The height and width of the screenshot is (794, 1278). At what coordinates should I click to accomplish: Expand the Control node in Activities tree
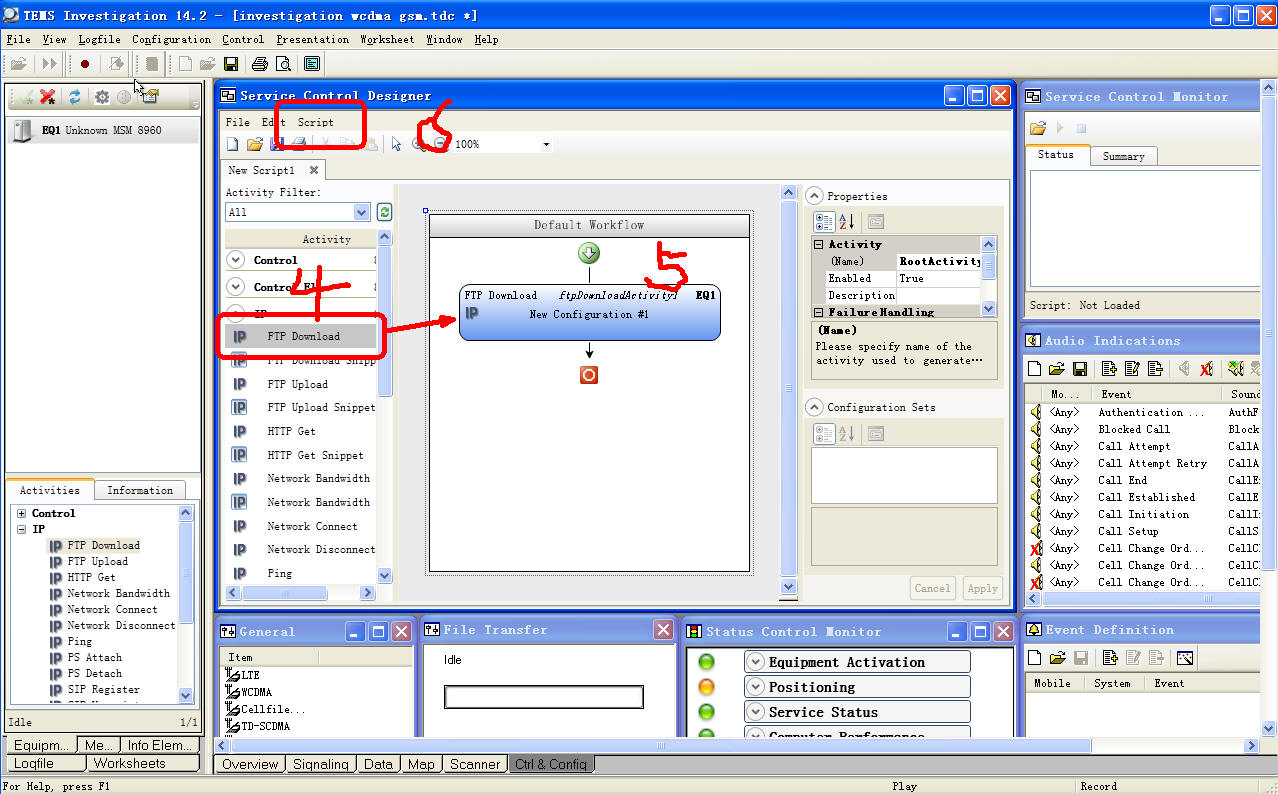tap(21, 513)
